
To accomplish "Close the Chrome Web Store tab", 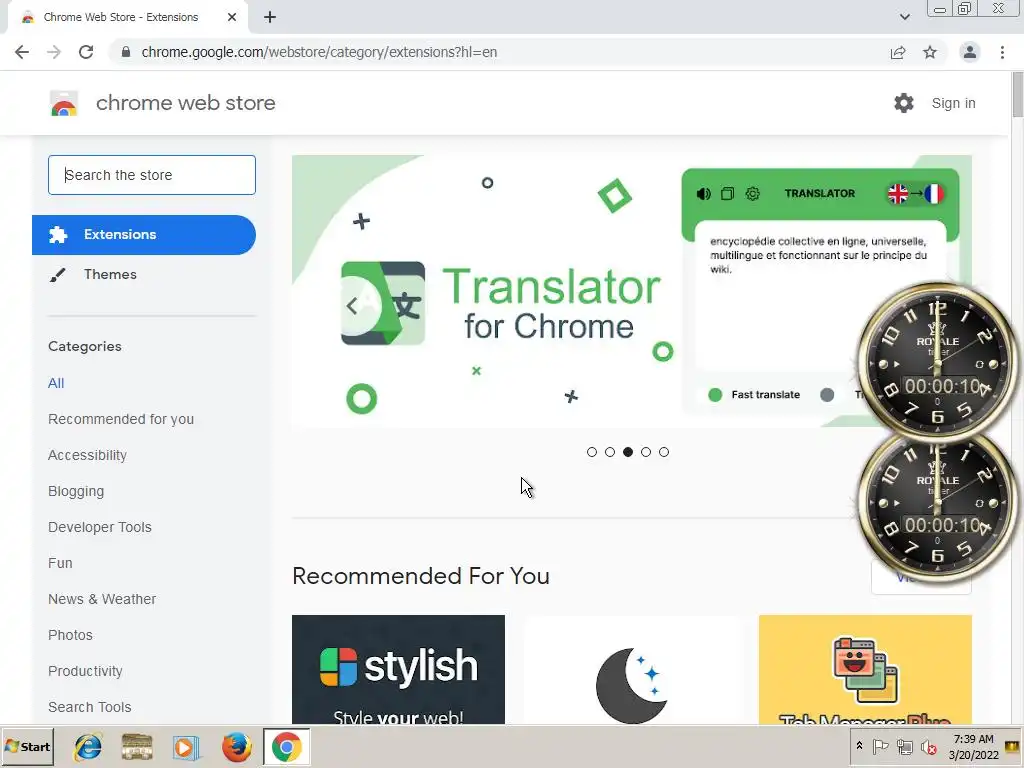I will [232, 18].
